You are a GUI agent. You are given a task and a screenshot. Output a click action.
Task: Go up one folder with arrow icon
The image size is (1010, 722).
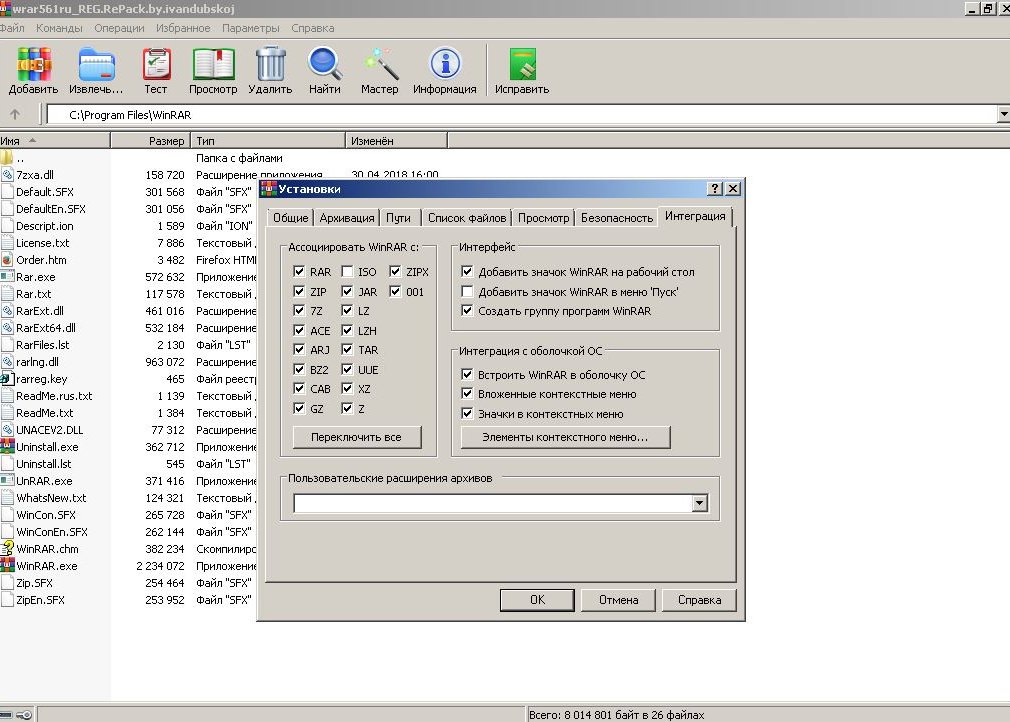(x=15, y=115)
